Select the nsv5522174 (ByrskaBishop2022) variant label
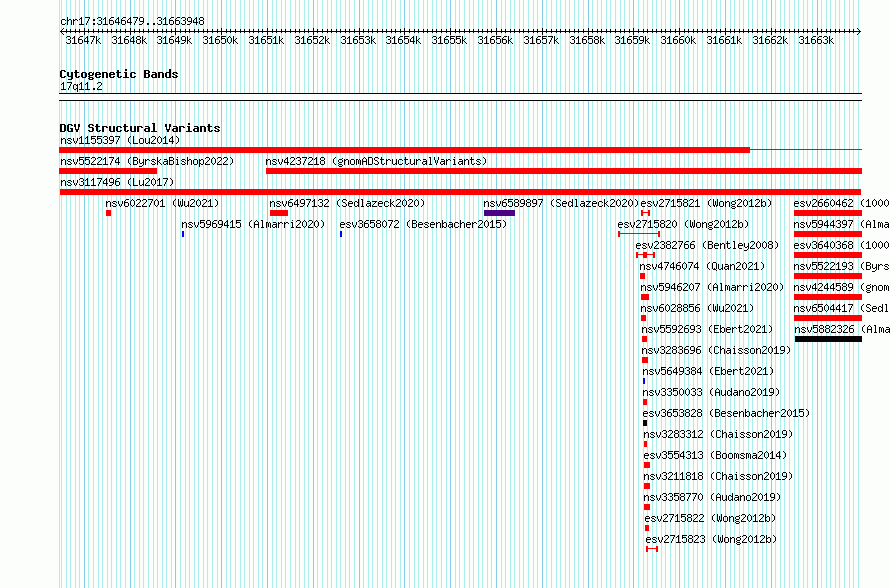 tap(147, 161)
